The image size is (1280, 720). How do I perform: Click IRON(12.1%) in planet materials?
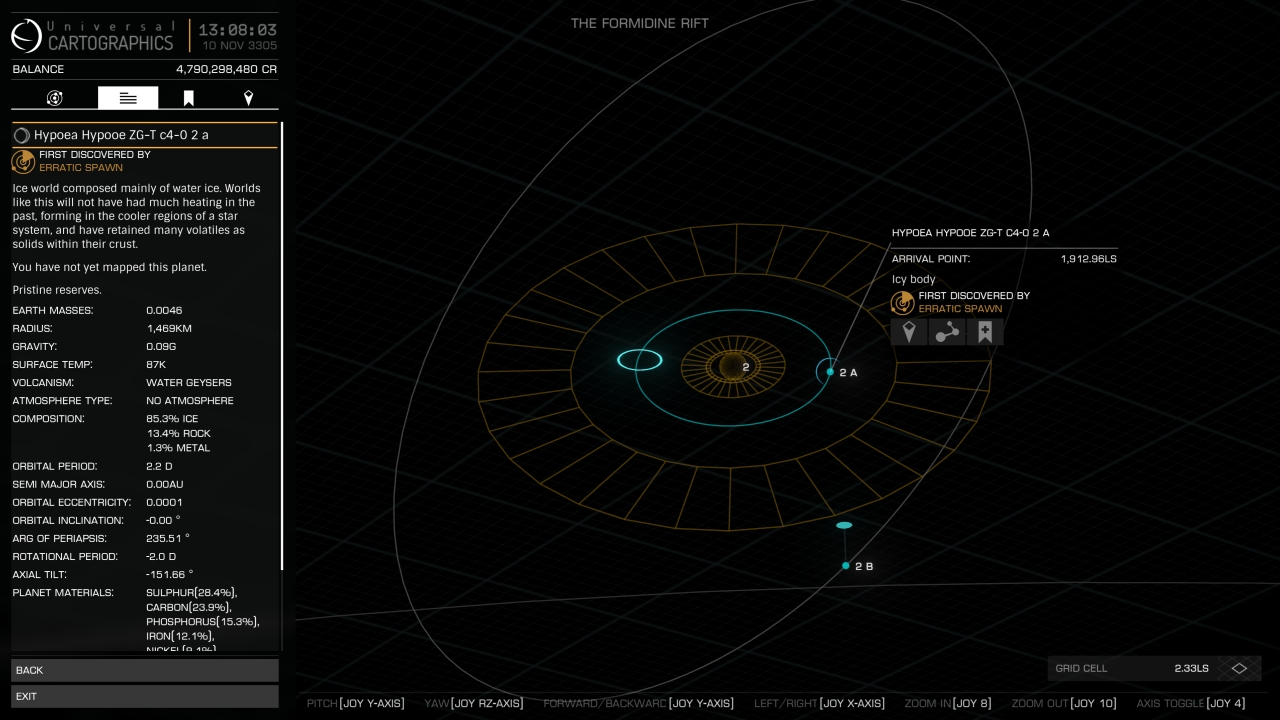[x=180, y=636]
